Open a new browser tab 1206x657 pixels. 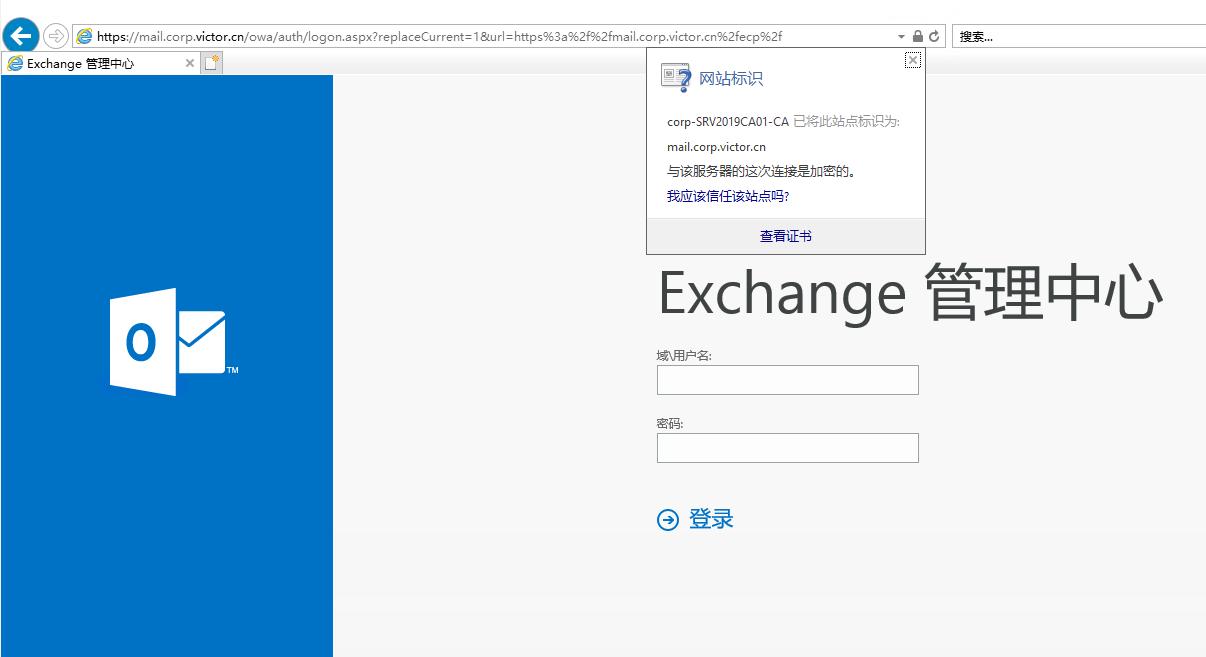209,62
